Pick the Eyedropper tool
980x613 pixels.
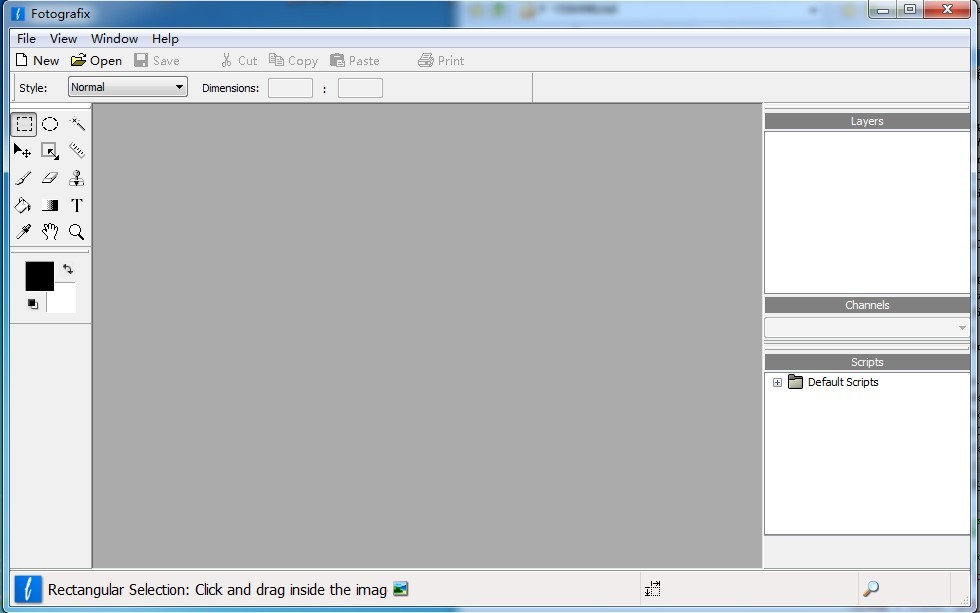pyautogui.click(x=23, y=232)
